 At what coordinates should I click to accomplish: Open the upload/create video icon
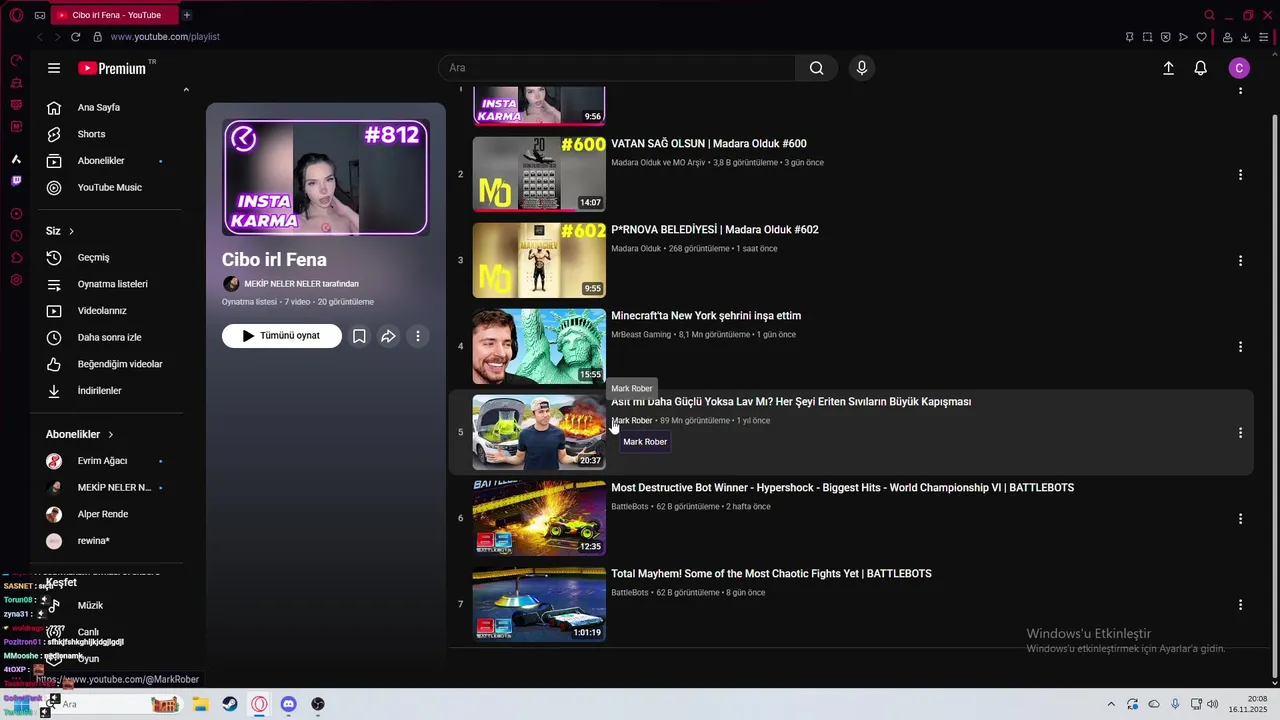click(1168, 68)
